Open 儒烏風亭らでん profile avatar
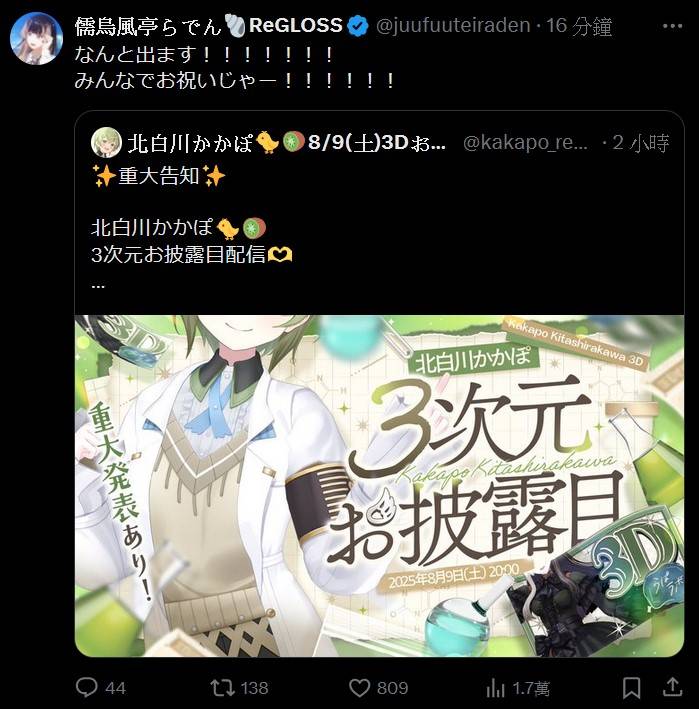Image resolution: width=699 pixels, height=709 pixels. (36, 38)
